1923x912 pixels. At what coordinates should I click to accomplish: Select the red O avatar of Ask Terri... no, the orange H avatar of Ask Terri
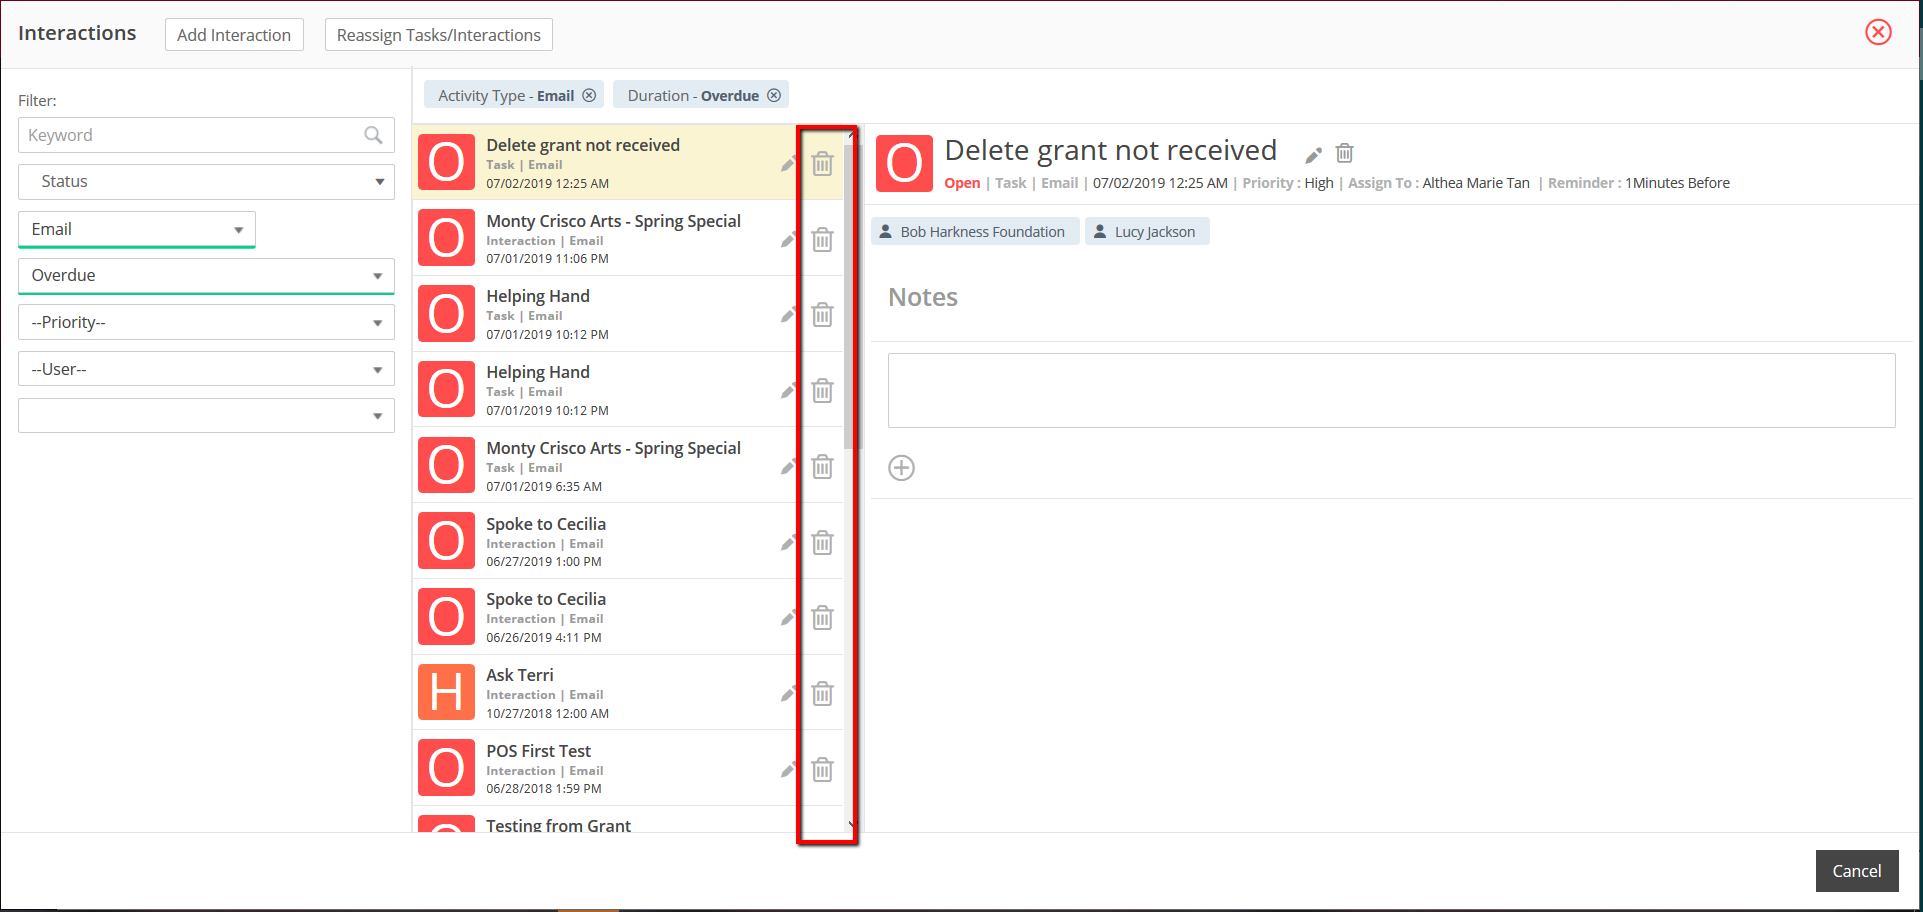coord(446,692)
